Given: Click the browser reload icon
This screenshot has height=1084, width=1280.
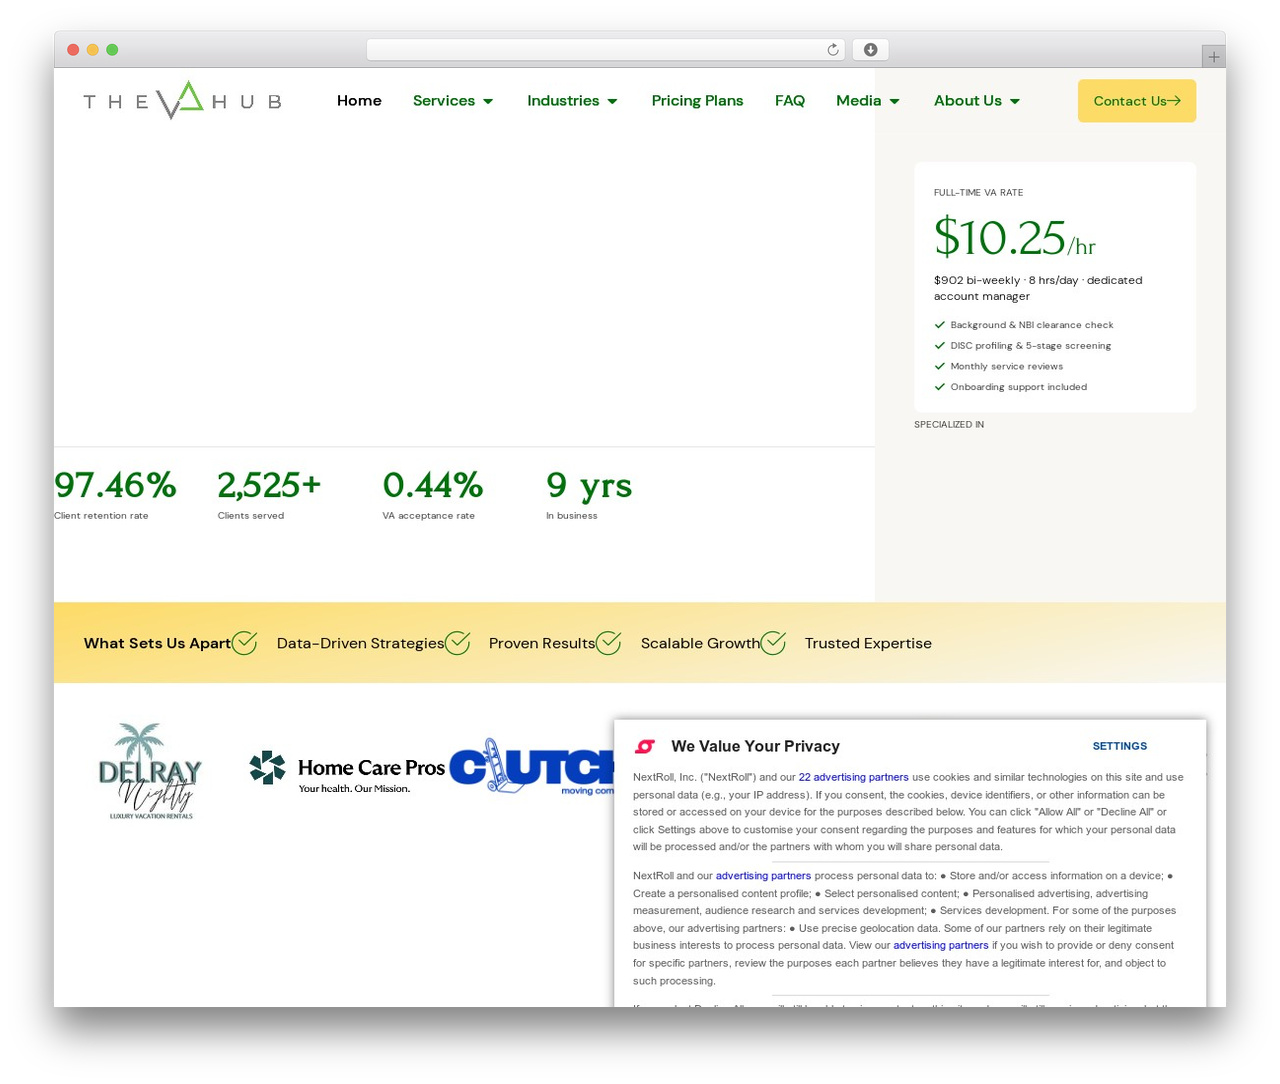Looking at the screenshot, I should (x=833, y=50).
